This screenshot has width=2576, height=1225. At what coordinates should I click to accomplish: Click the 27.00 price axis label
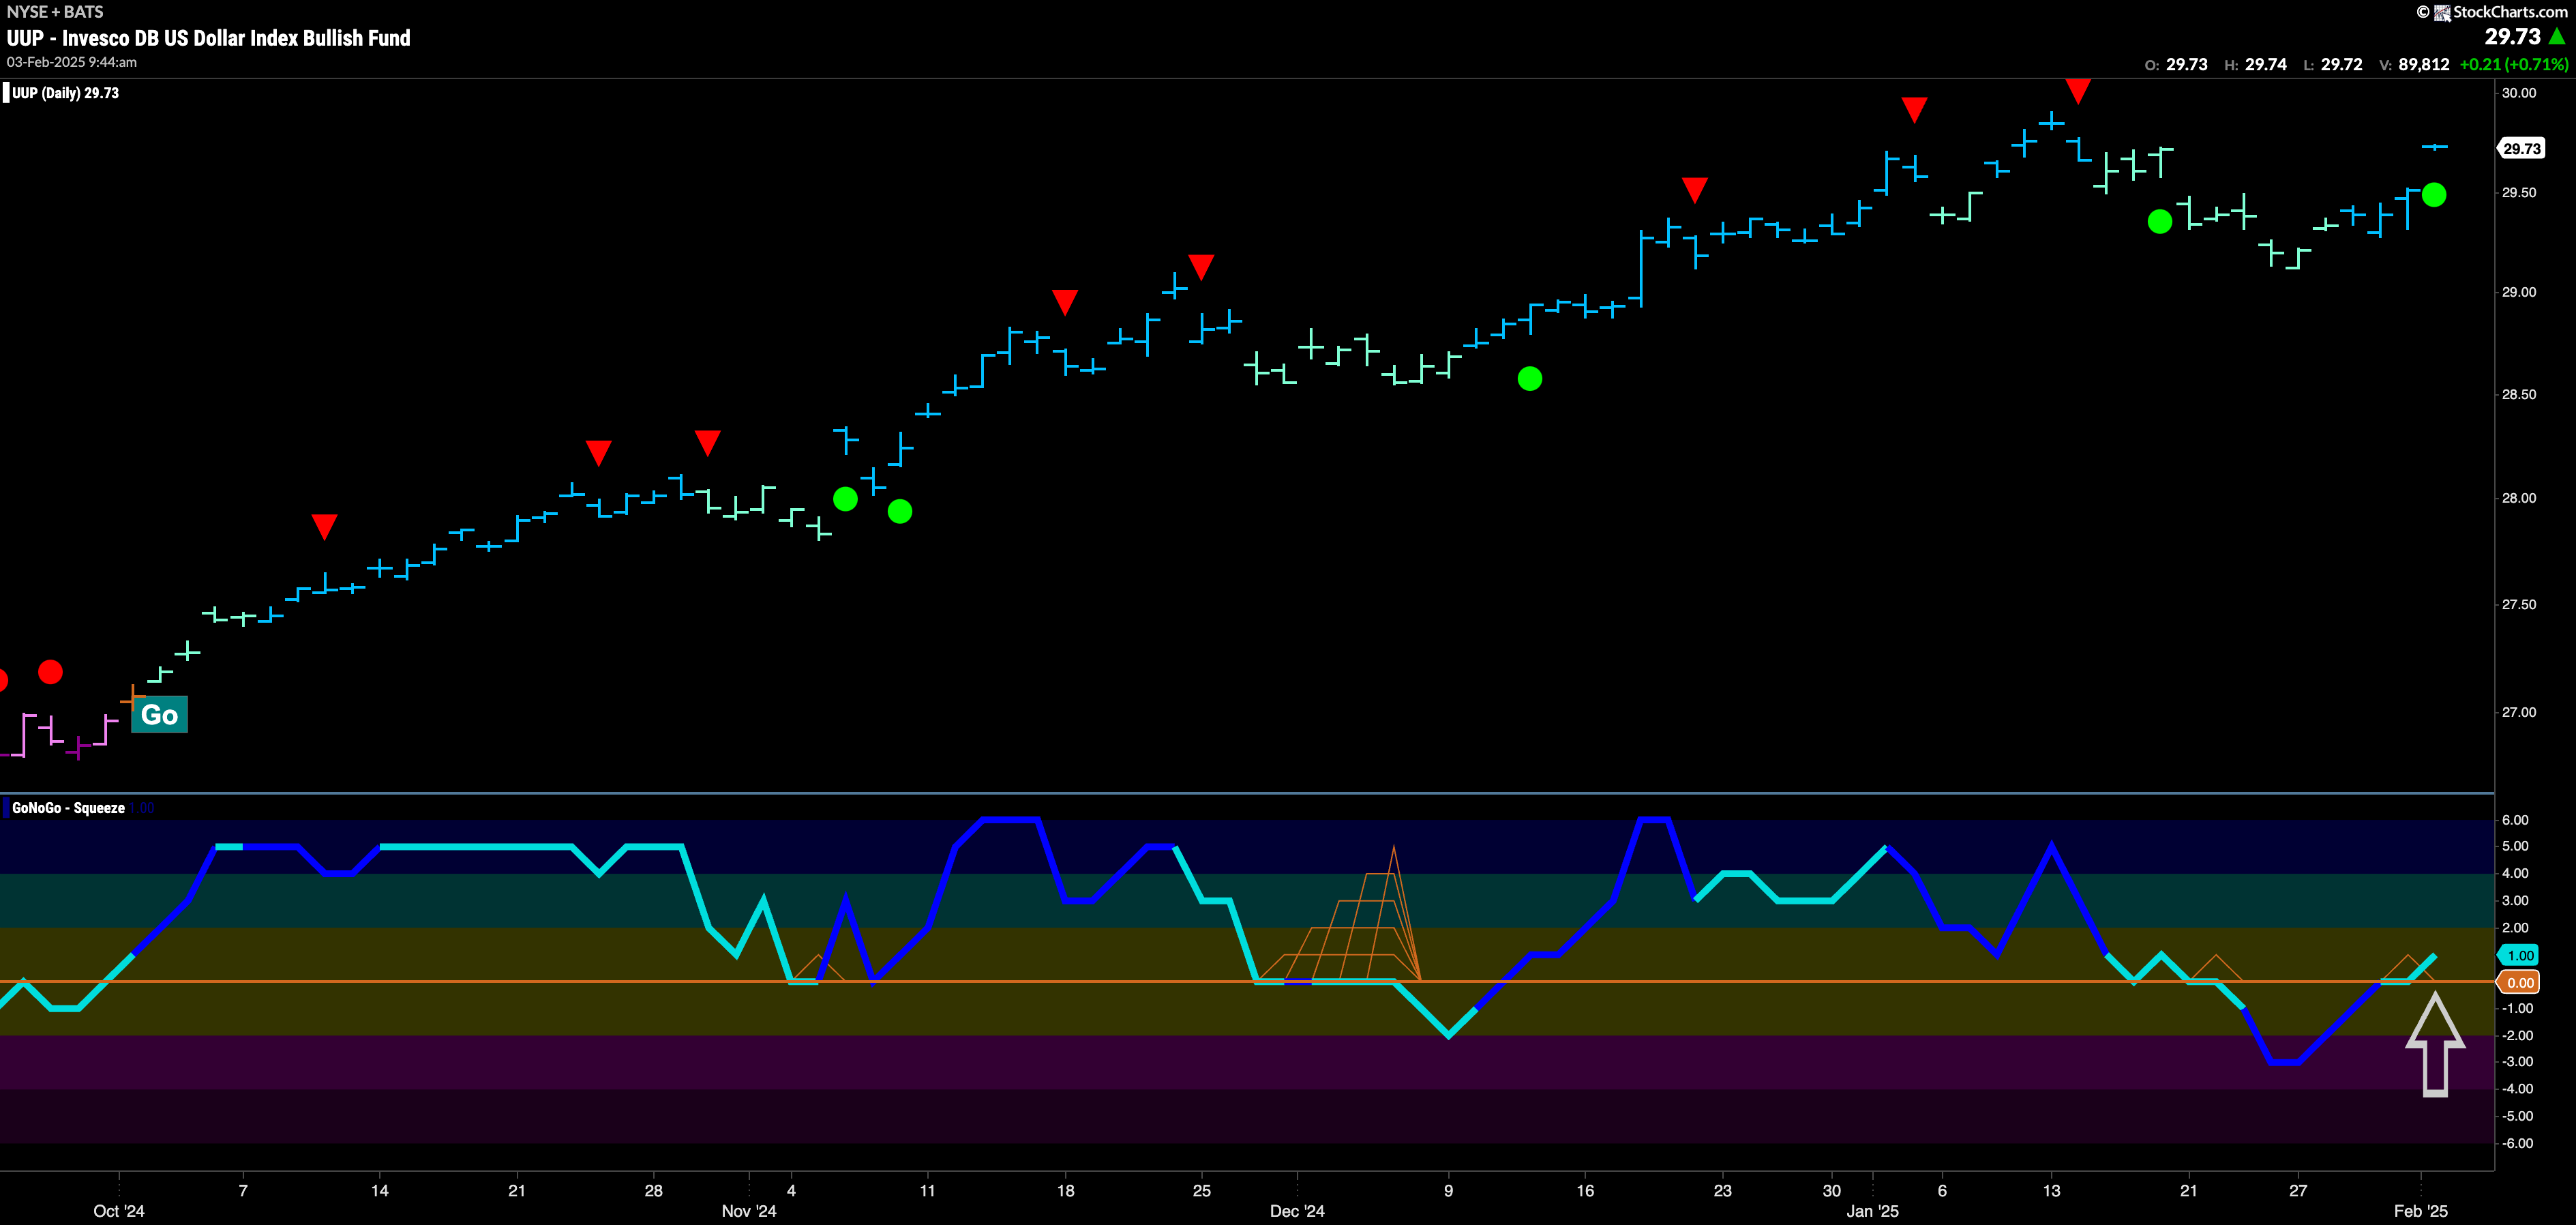[x=2519, y=712]
